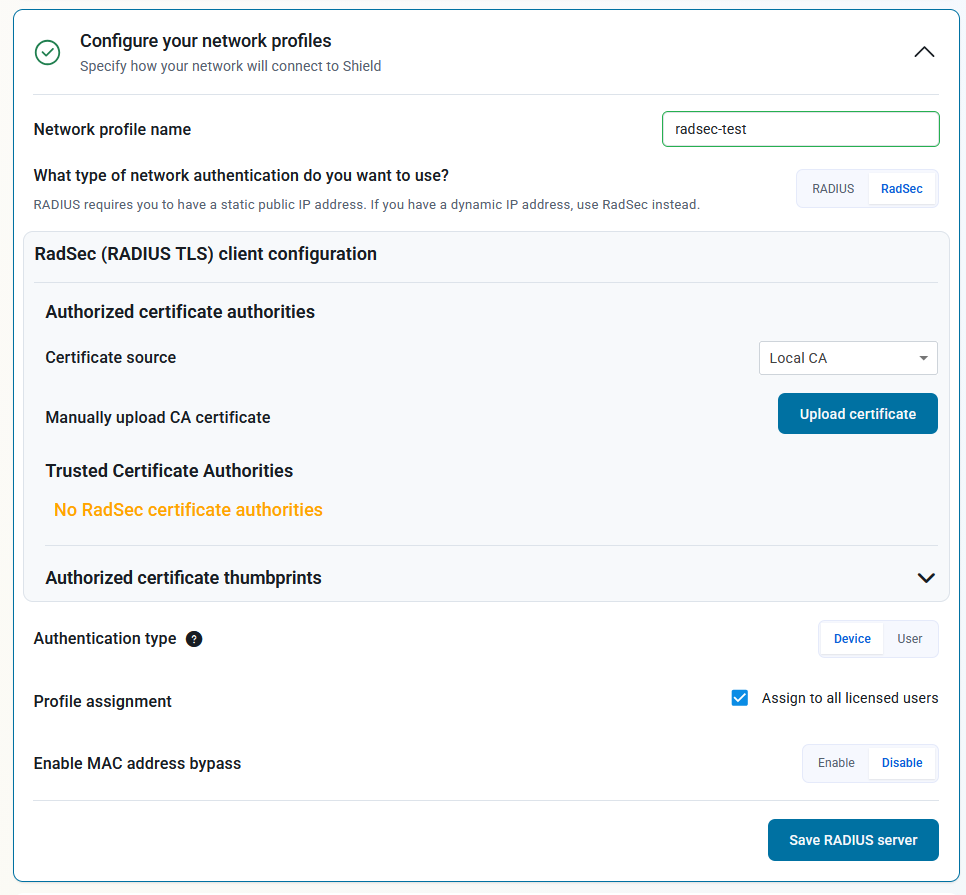The width and height of the screenshot is (966, 895).
Task: Click 'Authorized certificate authorities' heading
Action: click(x=180, y=312)
